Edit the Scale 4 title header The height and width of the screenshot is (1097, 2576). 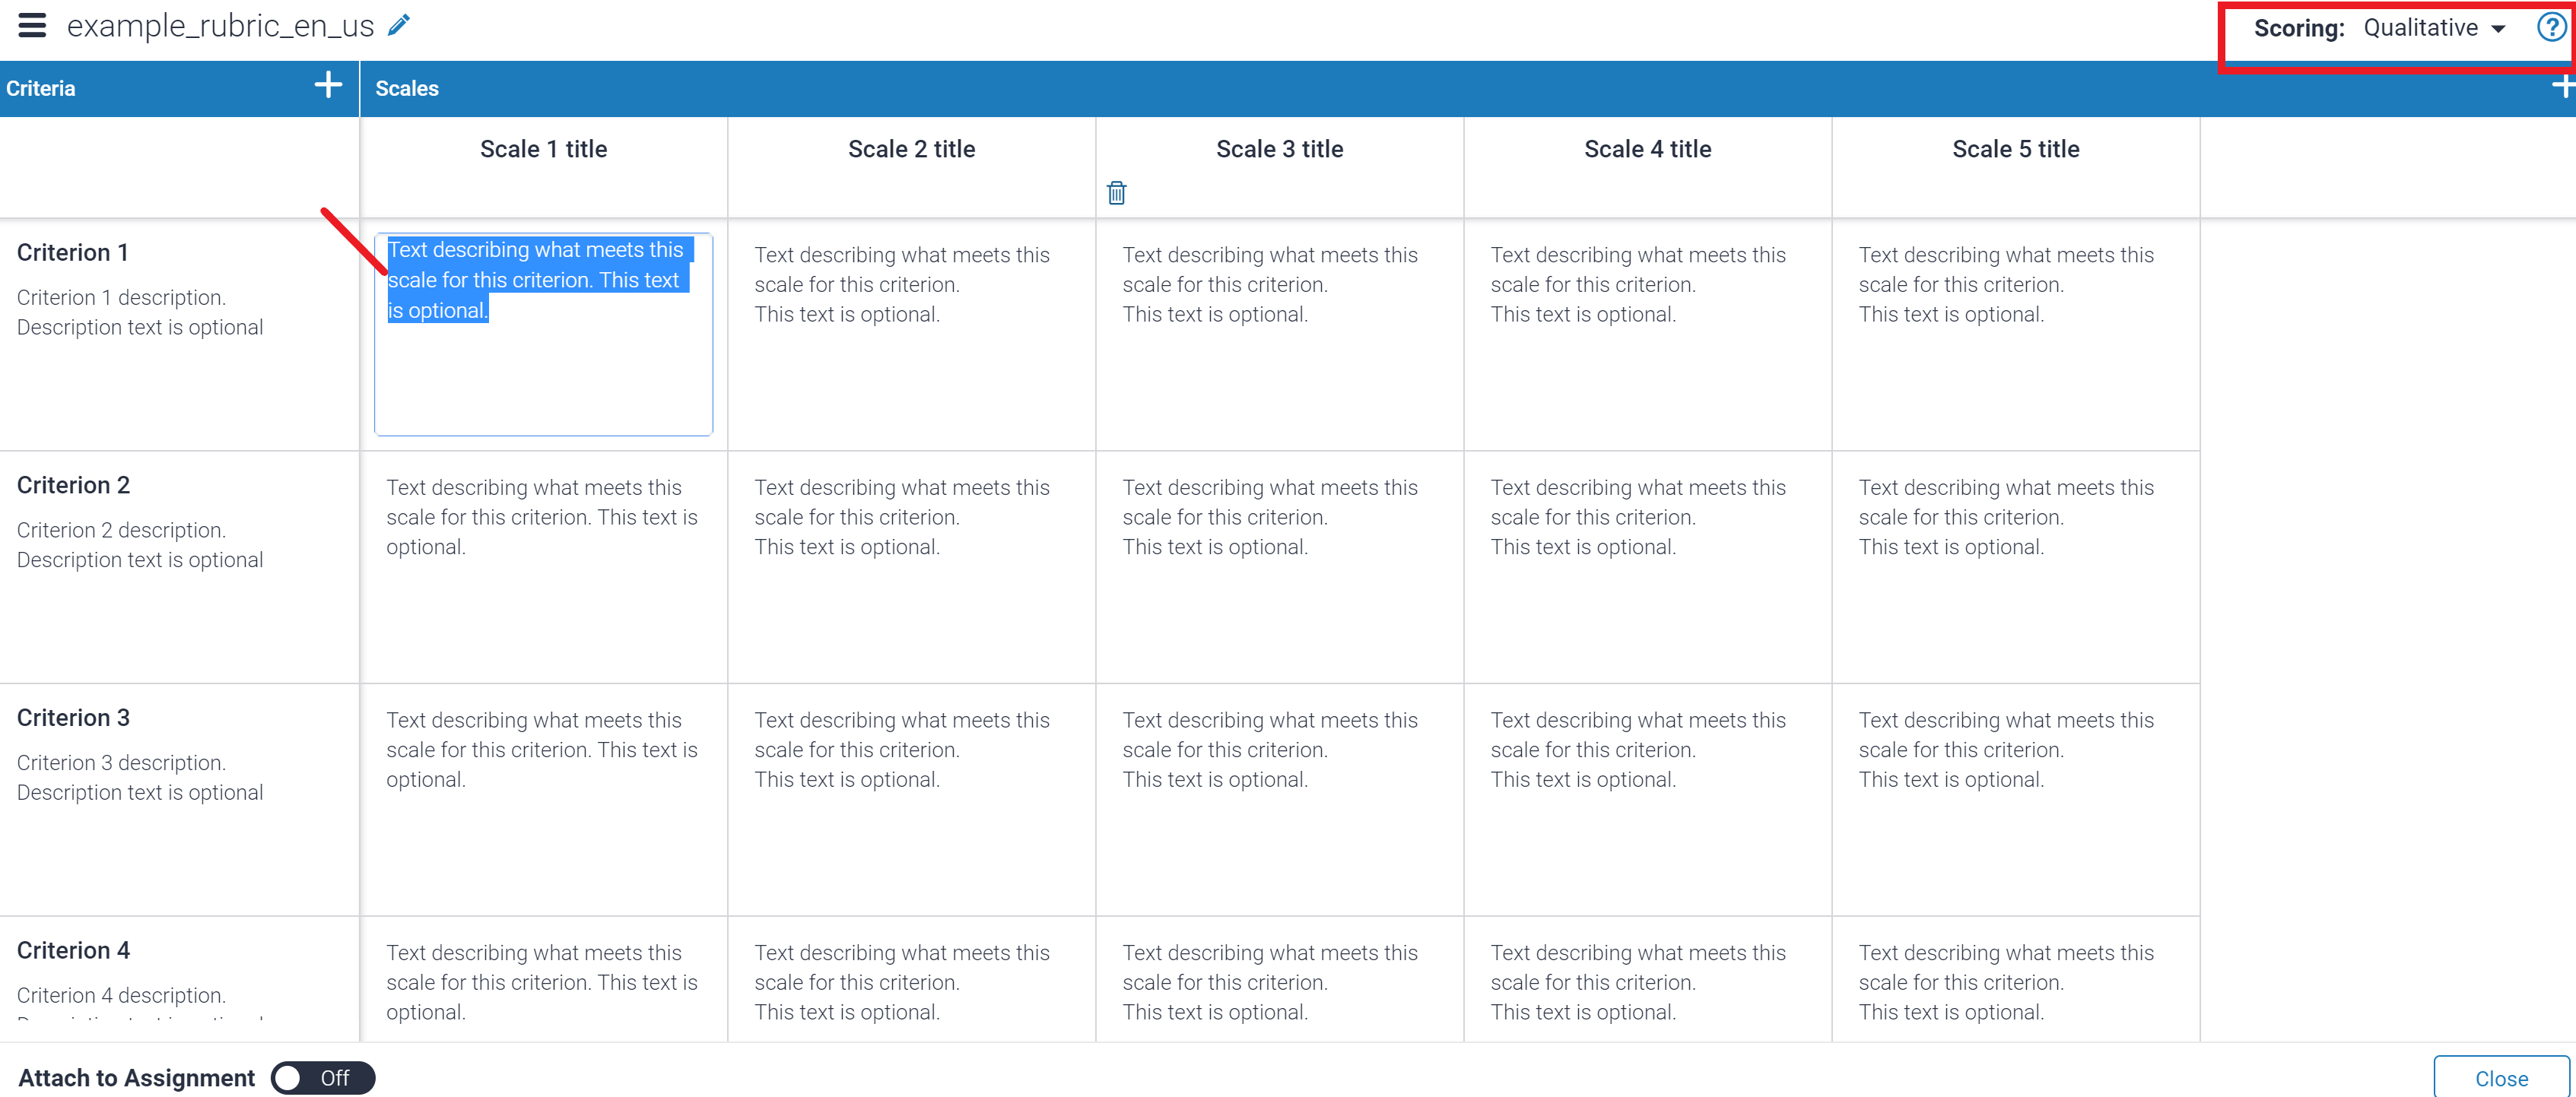click(1647, 148)
